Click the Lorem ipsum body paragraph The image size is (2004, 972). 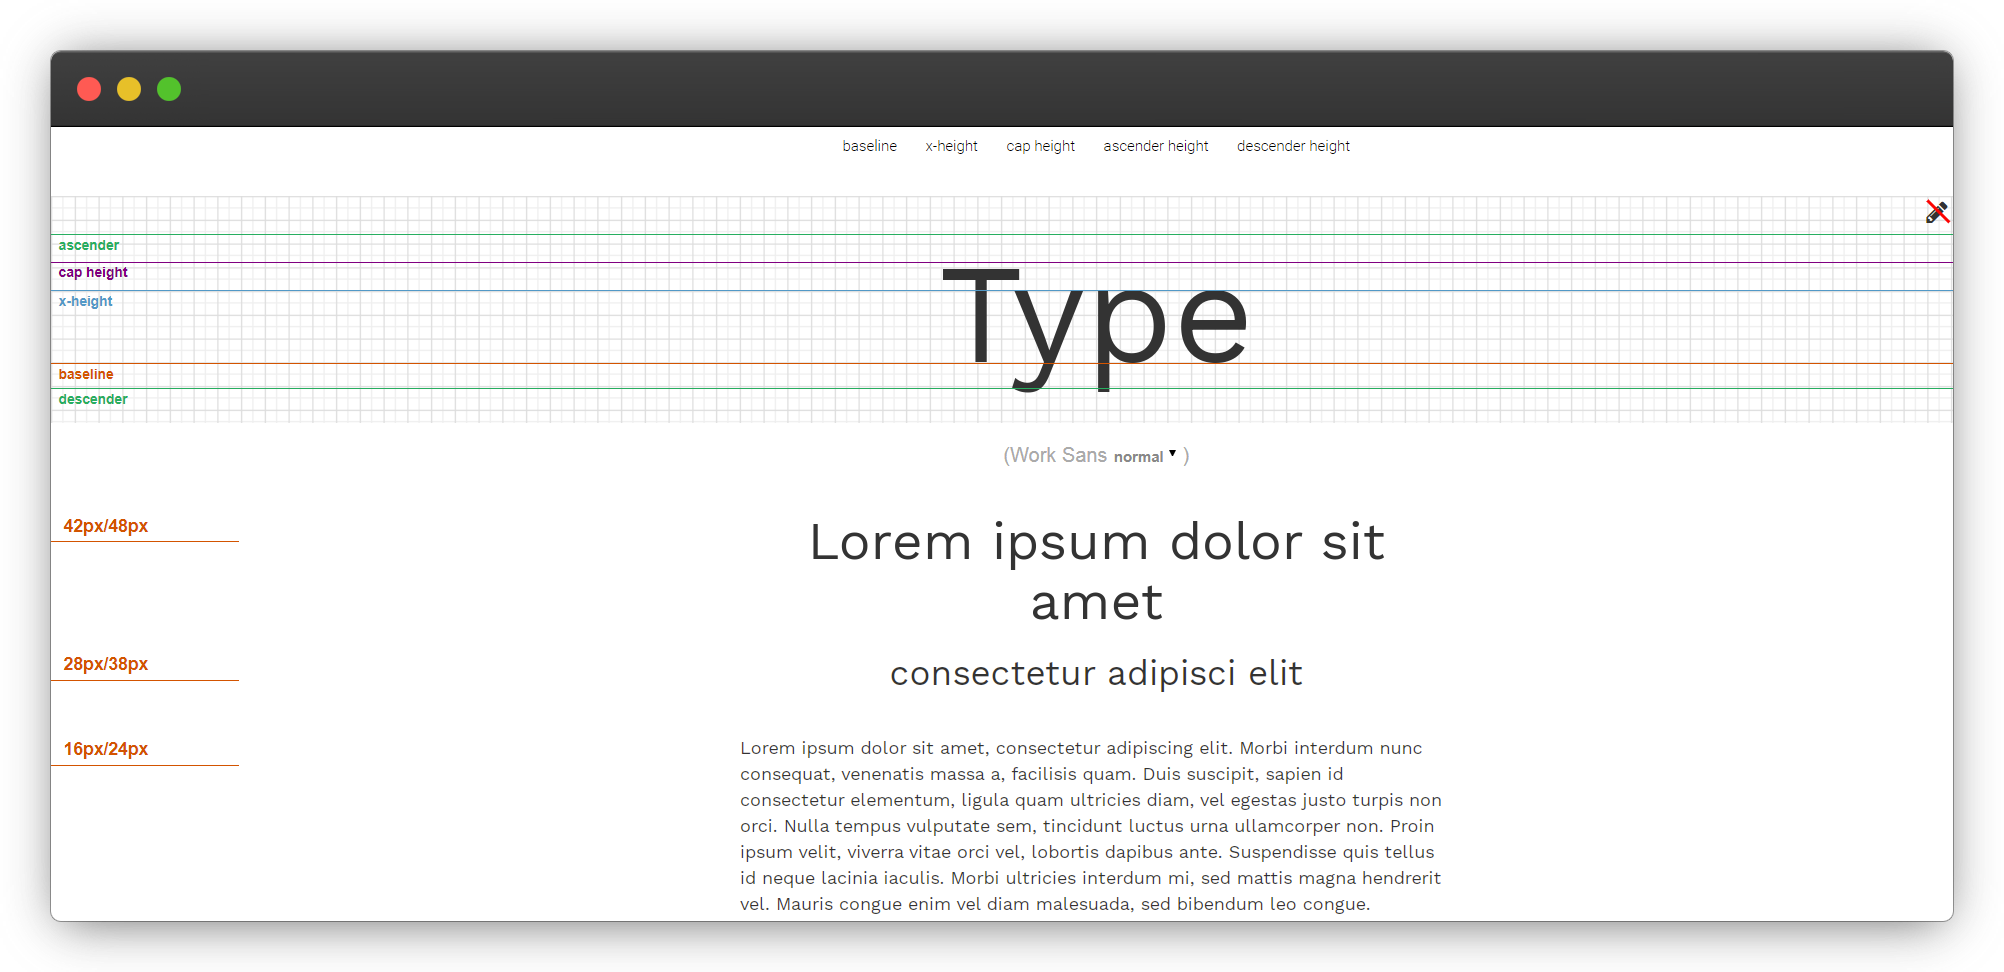point(1091,826)
